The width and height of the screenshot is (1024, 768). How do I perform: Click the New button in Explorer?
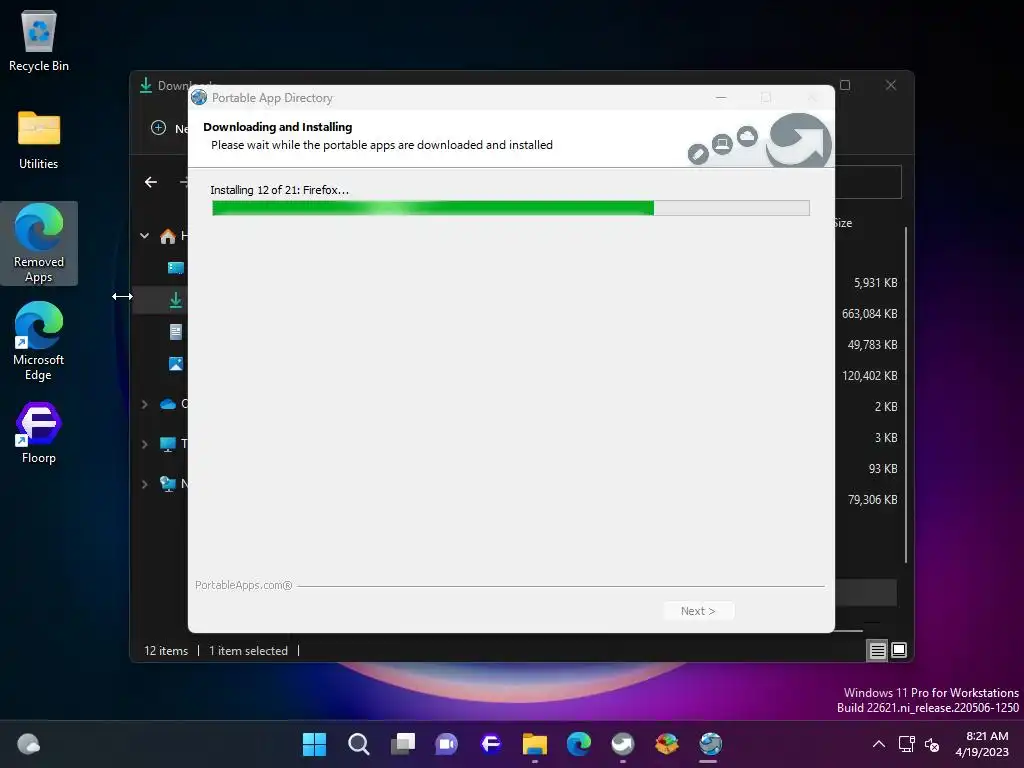[168, 128]
